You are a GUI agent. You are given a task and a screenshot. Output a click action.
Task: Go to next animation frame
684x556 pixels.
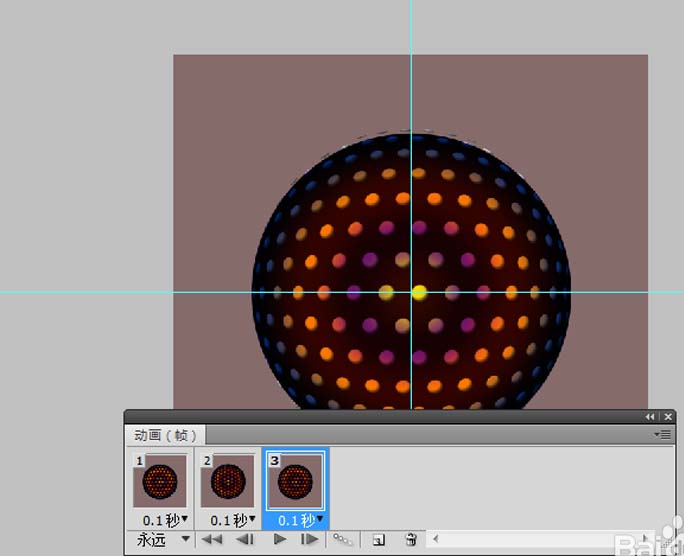point(310,539)
